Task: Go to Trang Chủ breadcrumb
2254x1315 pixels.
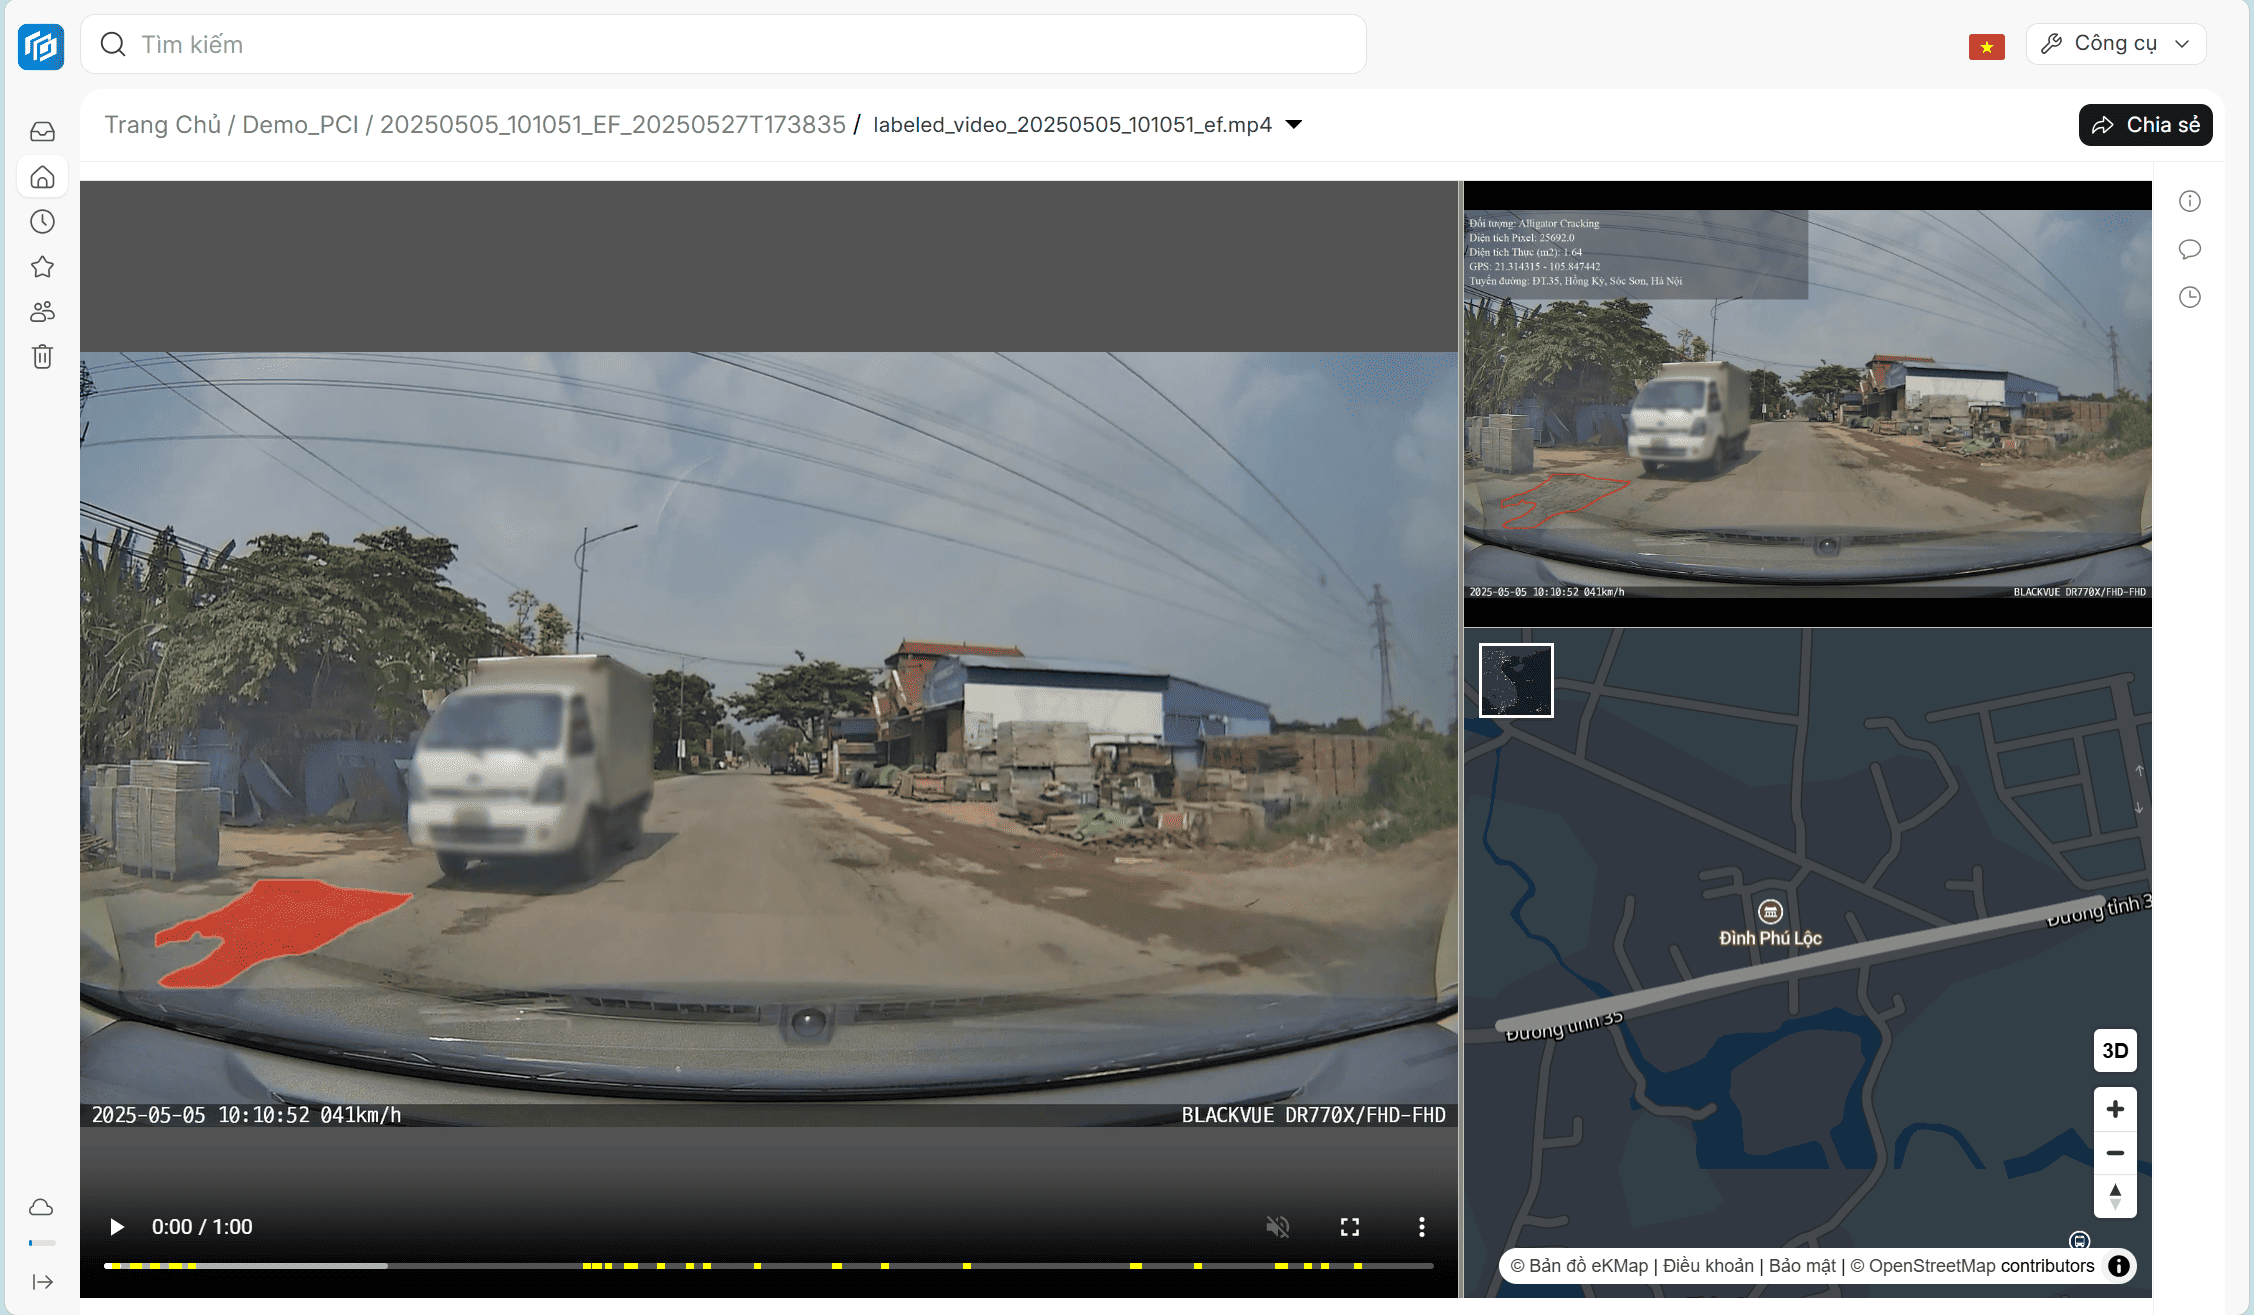Action: click(162, 125)
